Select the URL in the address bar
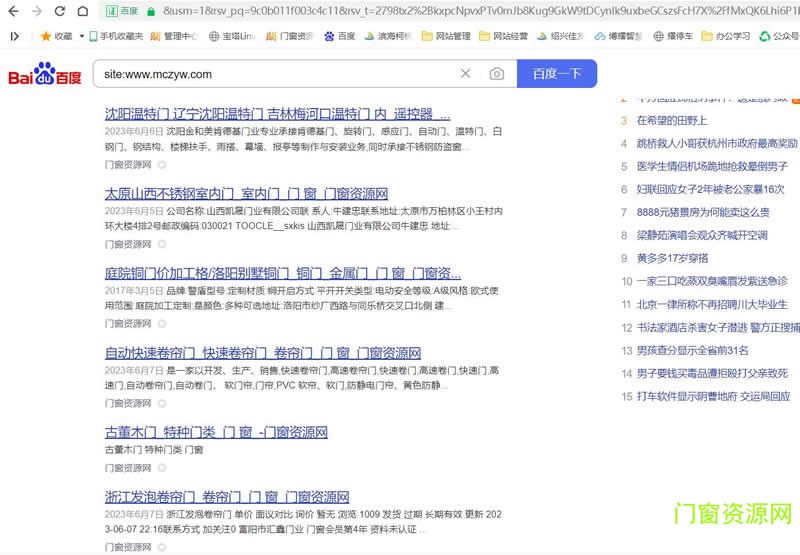This screenshot has width=800, height=555. click(x=480, y=11)
